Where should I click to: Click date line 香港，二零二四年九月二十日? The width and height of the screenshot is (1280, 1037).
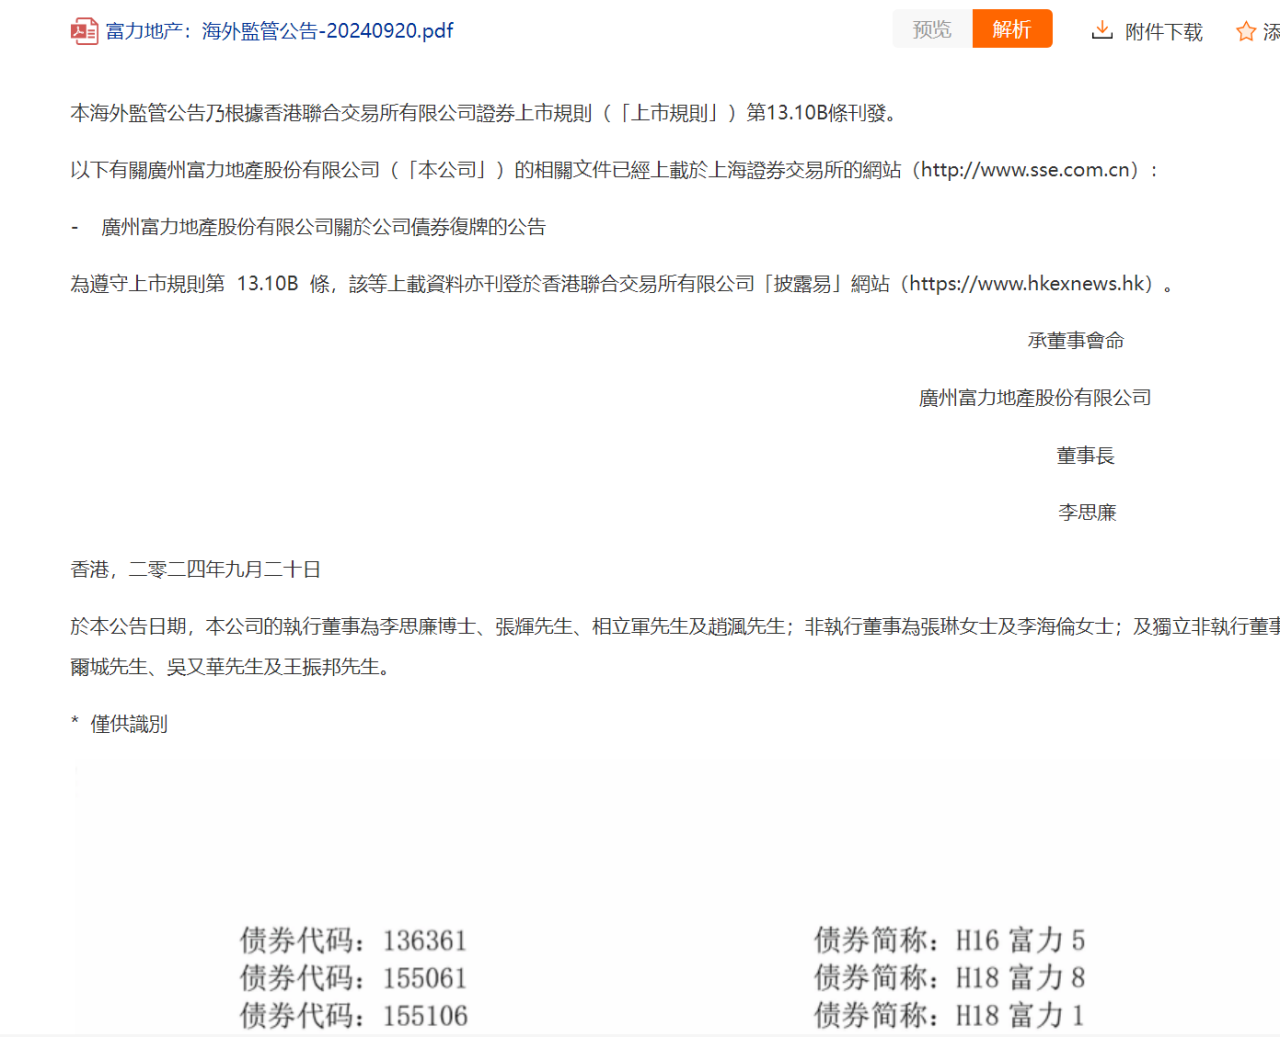pyautogui.click(x=196, y=570)
